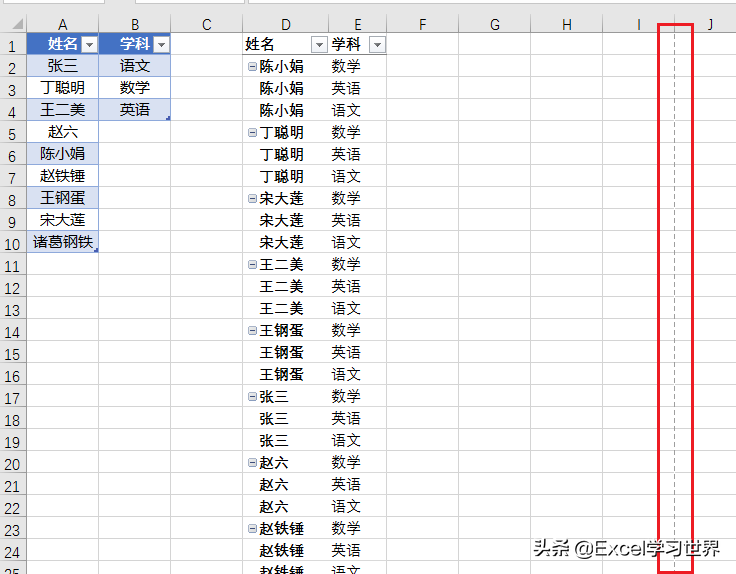This screenshot has height=574, width=736.
Task: Select row 5 header
Action: point(13,134)
